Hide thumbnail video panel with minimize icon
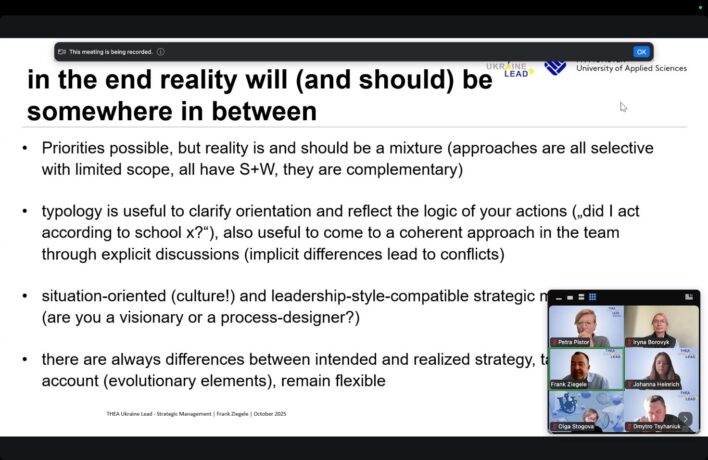 tap(560, 297)
